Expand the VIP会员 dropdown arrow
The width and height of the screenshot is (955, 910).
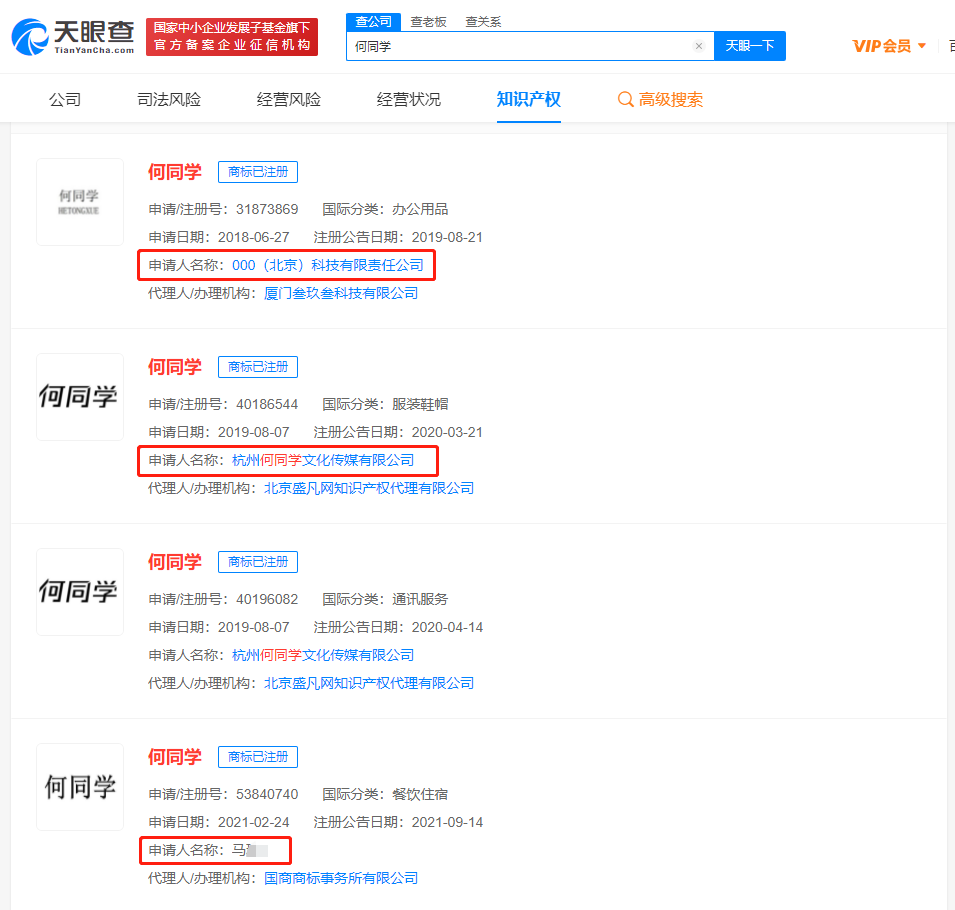click(922, 46)
